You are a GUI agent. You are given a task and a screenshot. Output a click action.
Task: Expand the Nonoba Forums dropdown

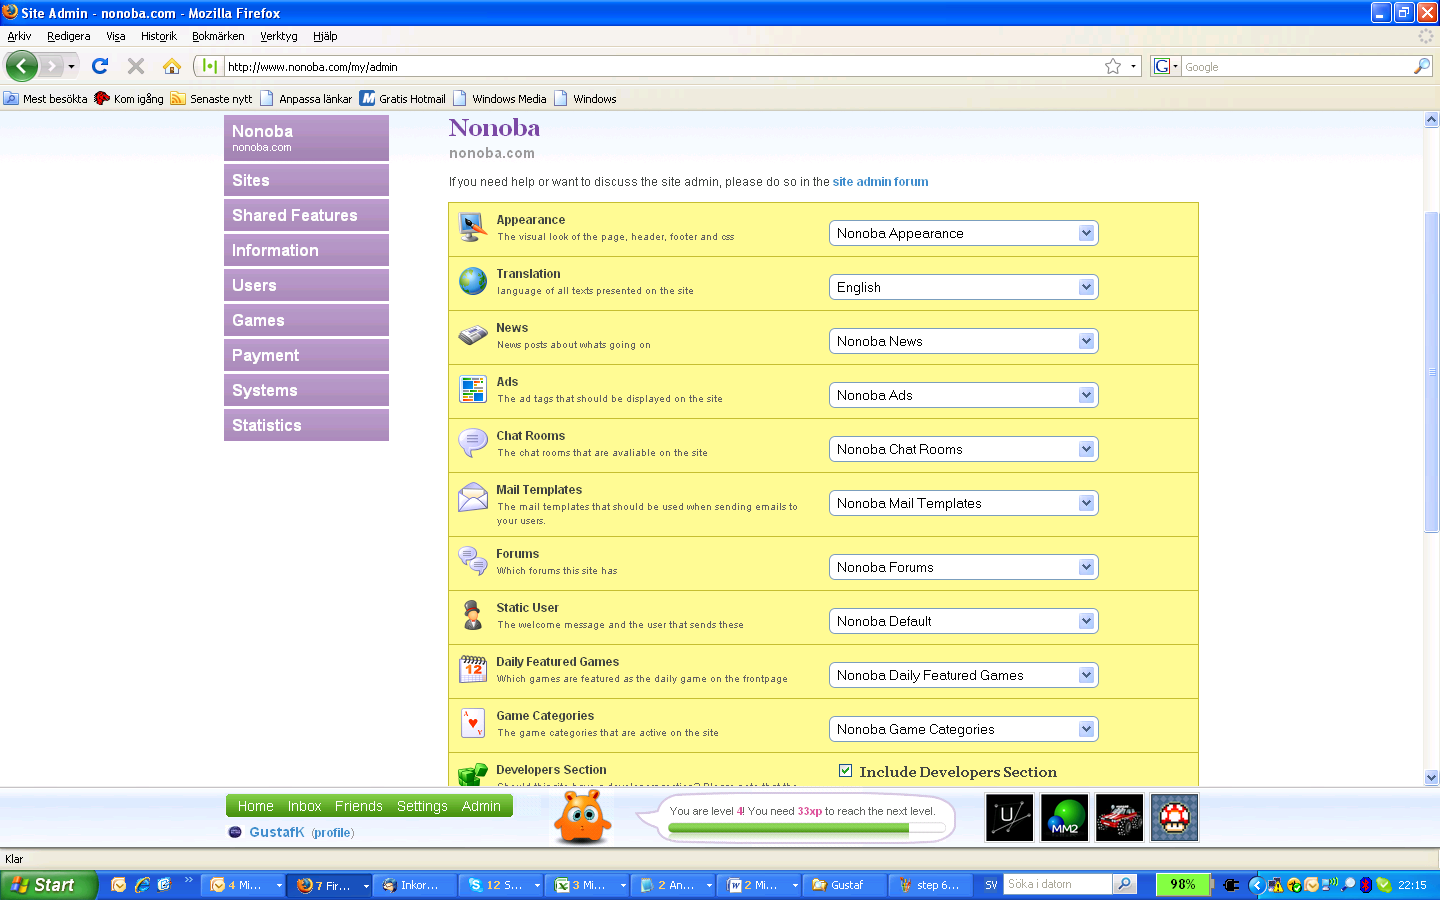[x=964, y=567]
